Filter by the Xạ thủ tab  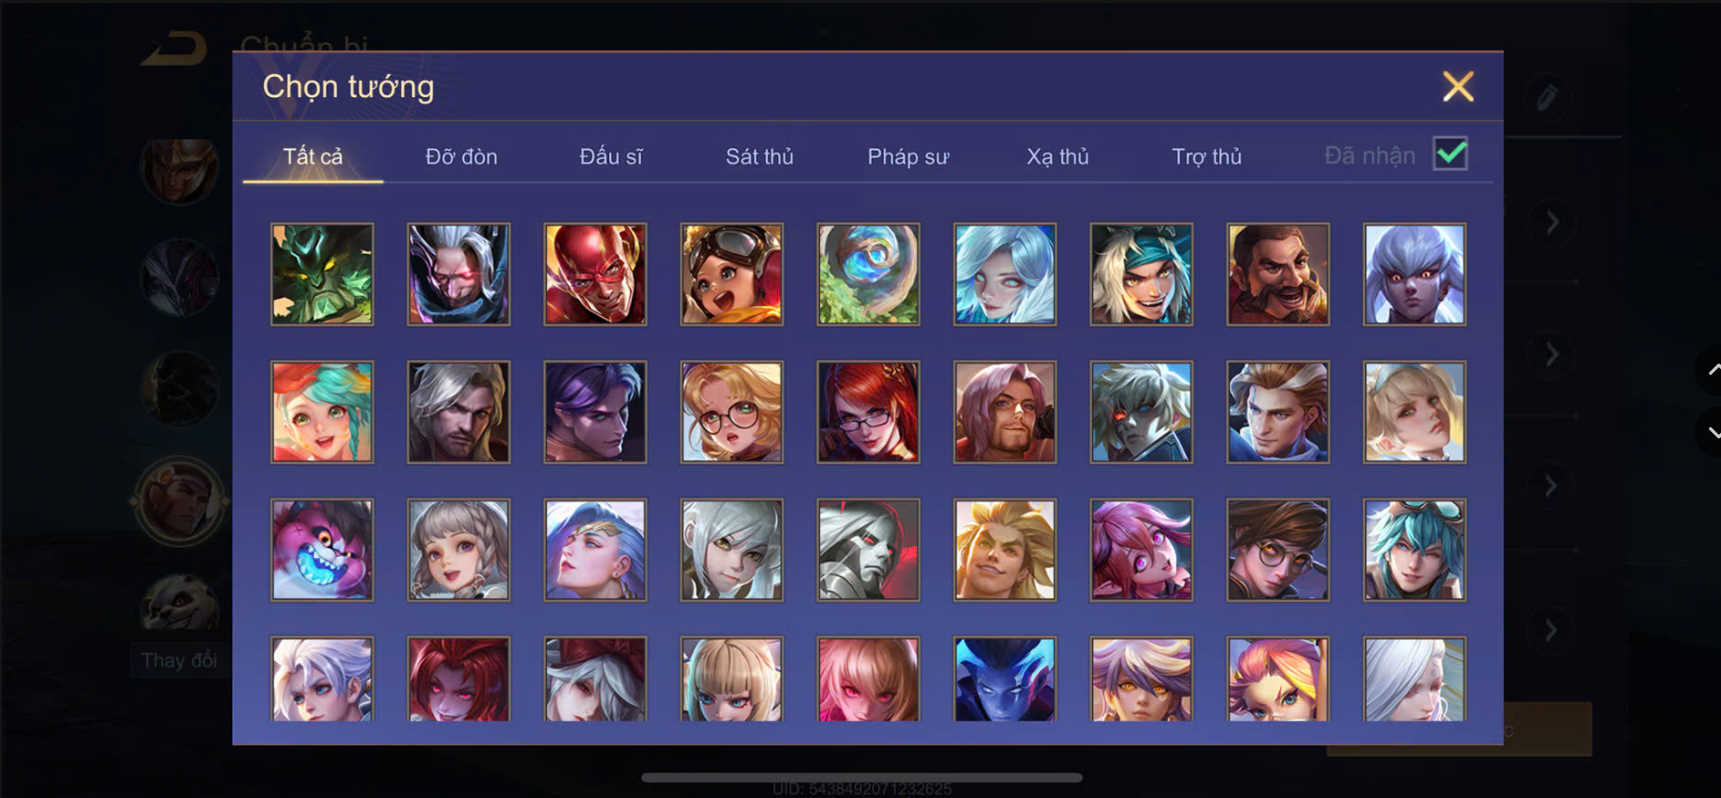(x=1057, y=156)
